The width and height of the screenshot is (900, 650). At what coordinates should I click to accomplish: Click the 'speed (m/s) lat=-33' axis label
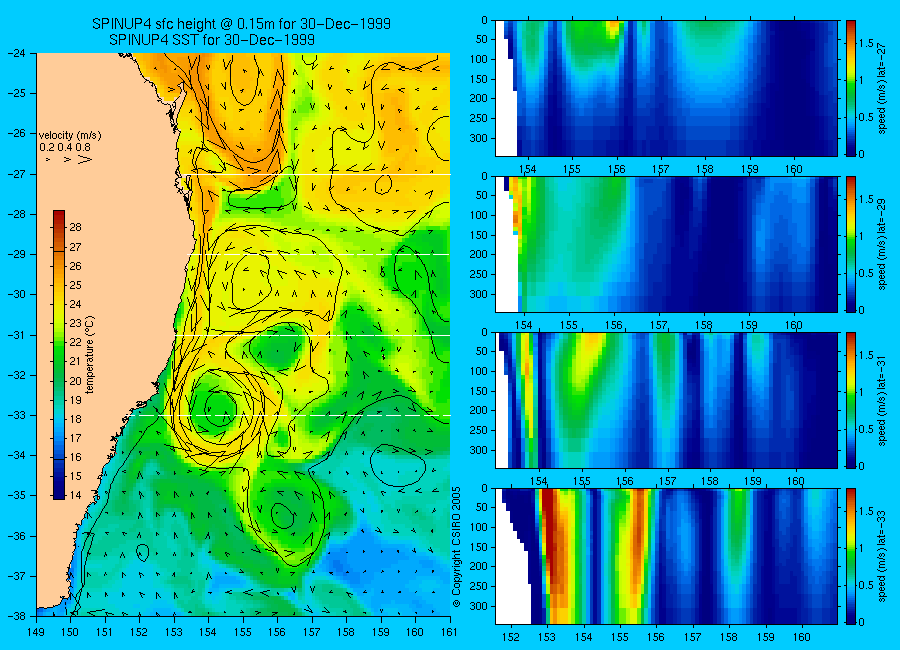[882, 556]
